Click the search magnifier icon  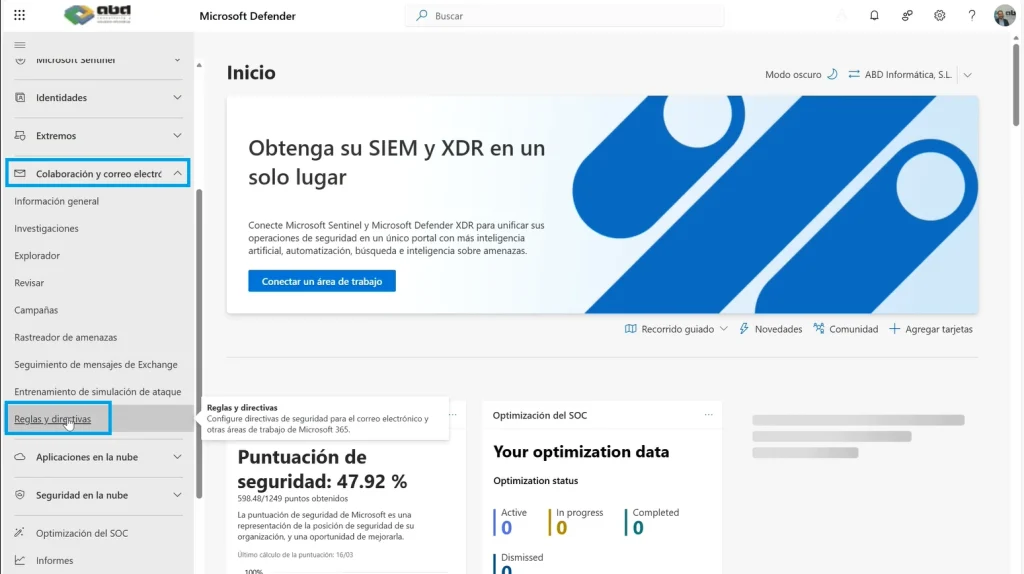422,15
